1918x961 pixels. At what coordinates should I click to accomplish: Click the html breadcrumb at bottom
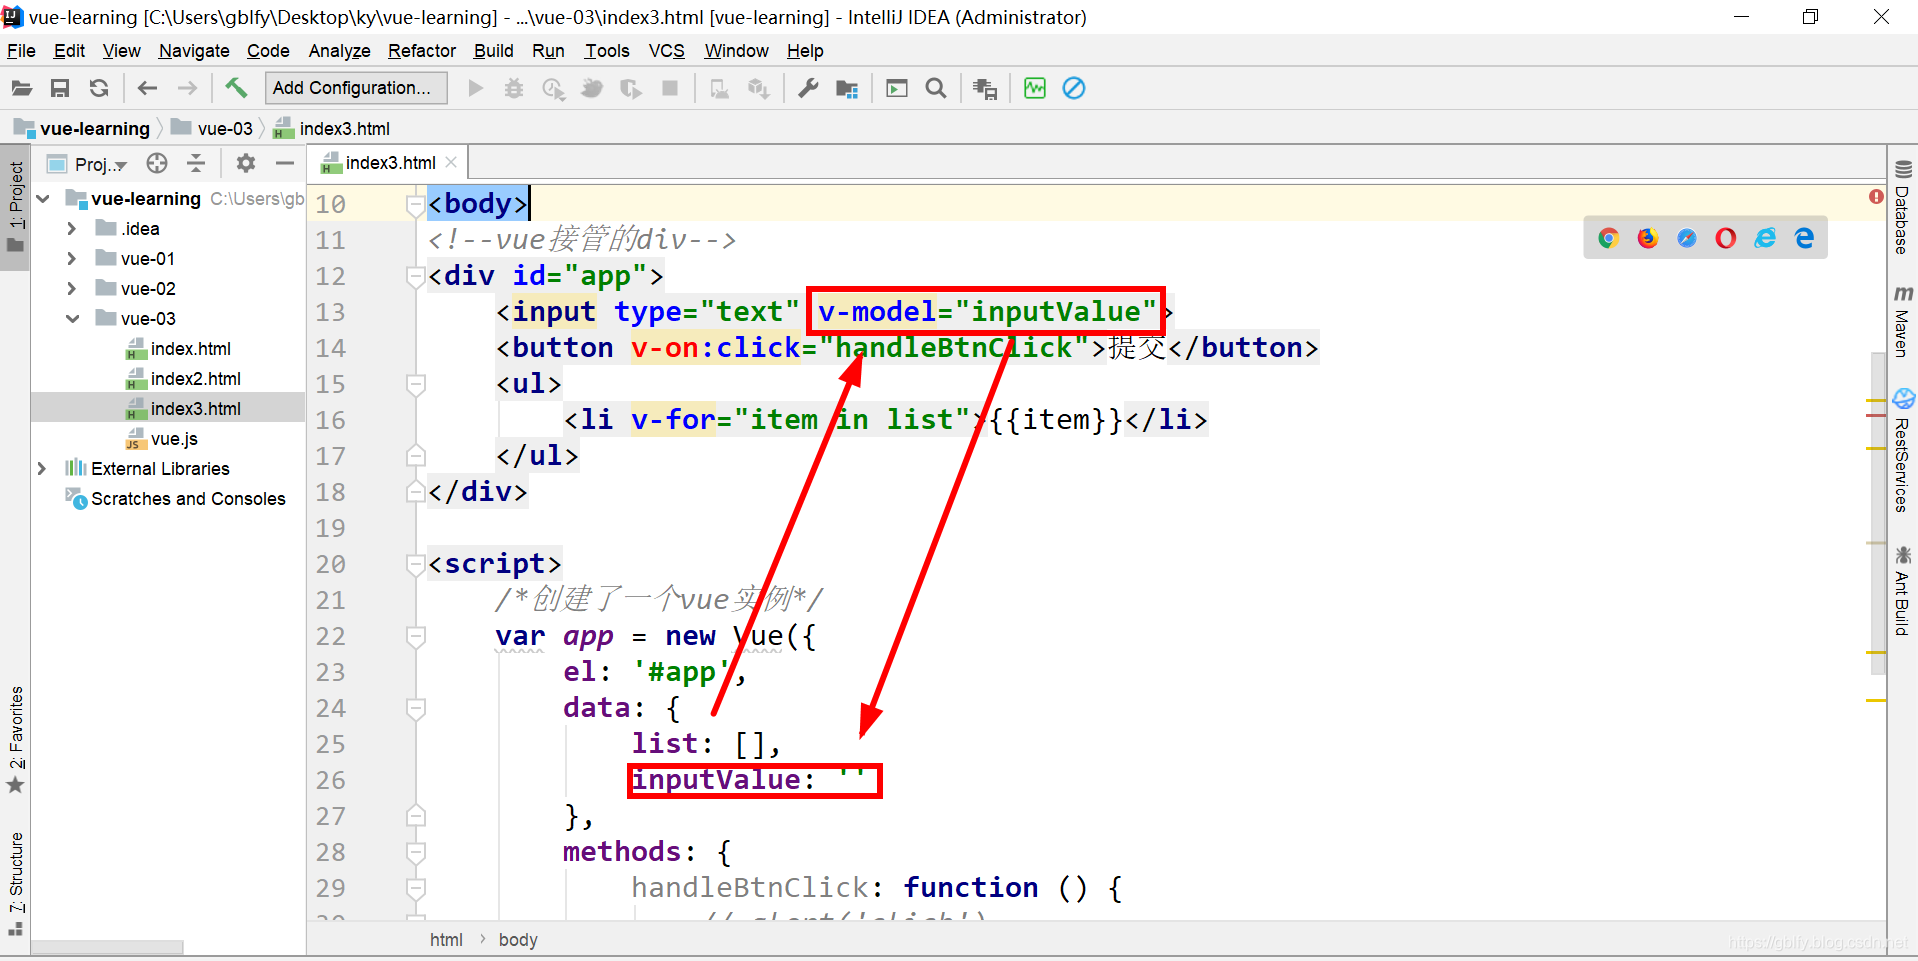tap(446, 940)
